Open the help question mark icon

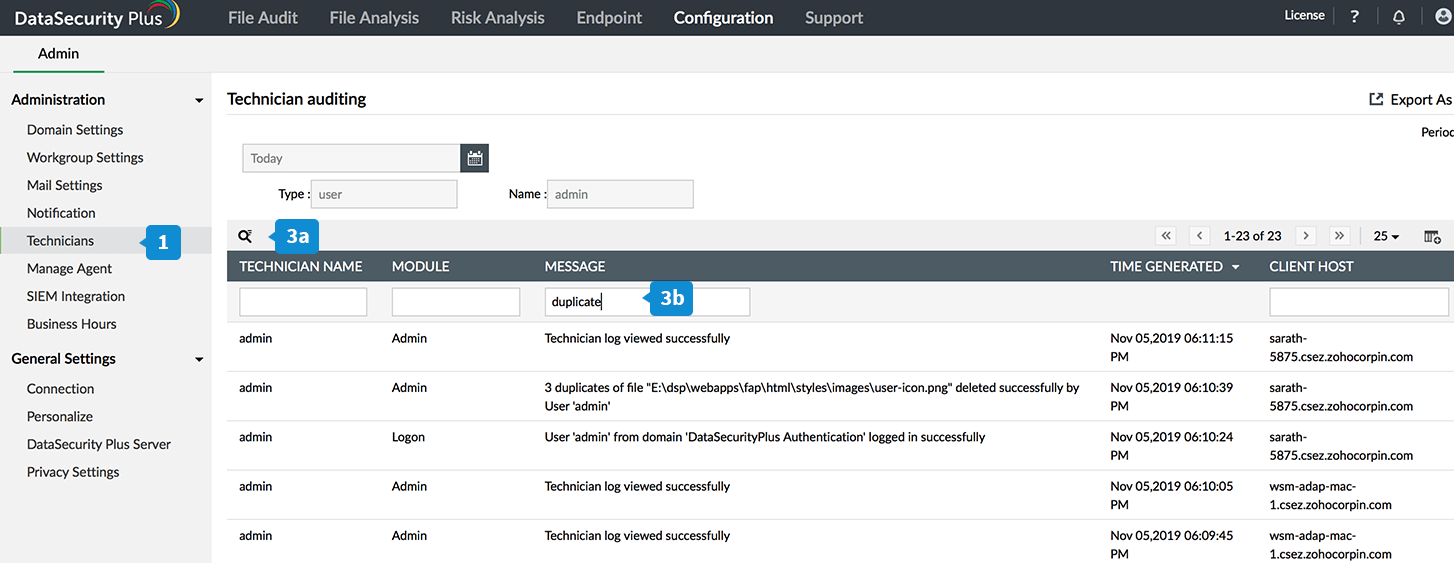coord(1355,17)
